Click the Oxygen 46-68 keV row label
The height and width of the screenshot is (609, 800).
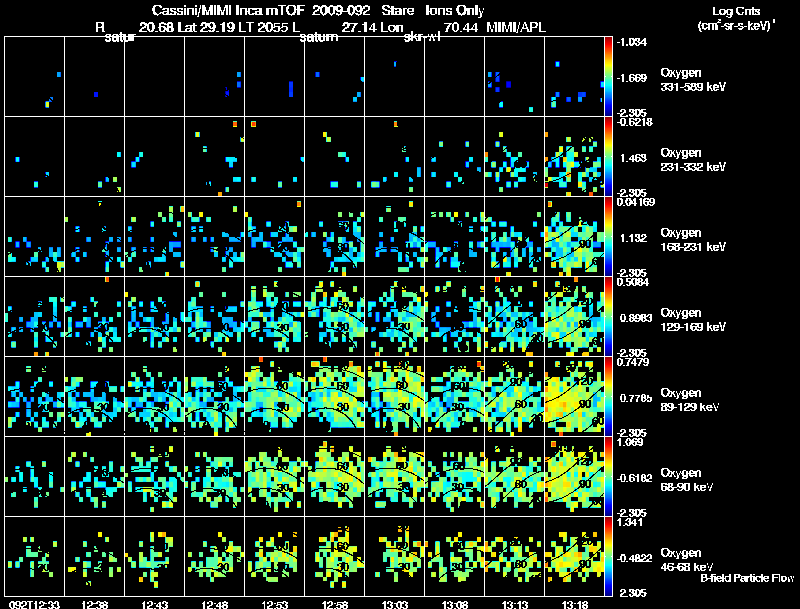coord(687,560)
